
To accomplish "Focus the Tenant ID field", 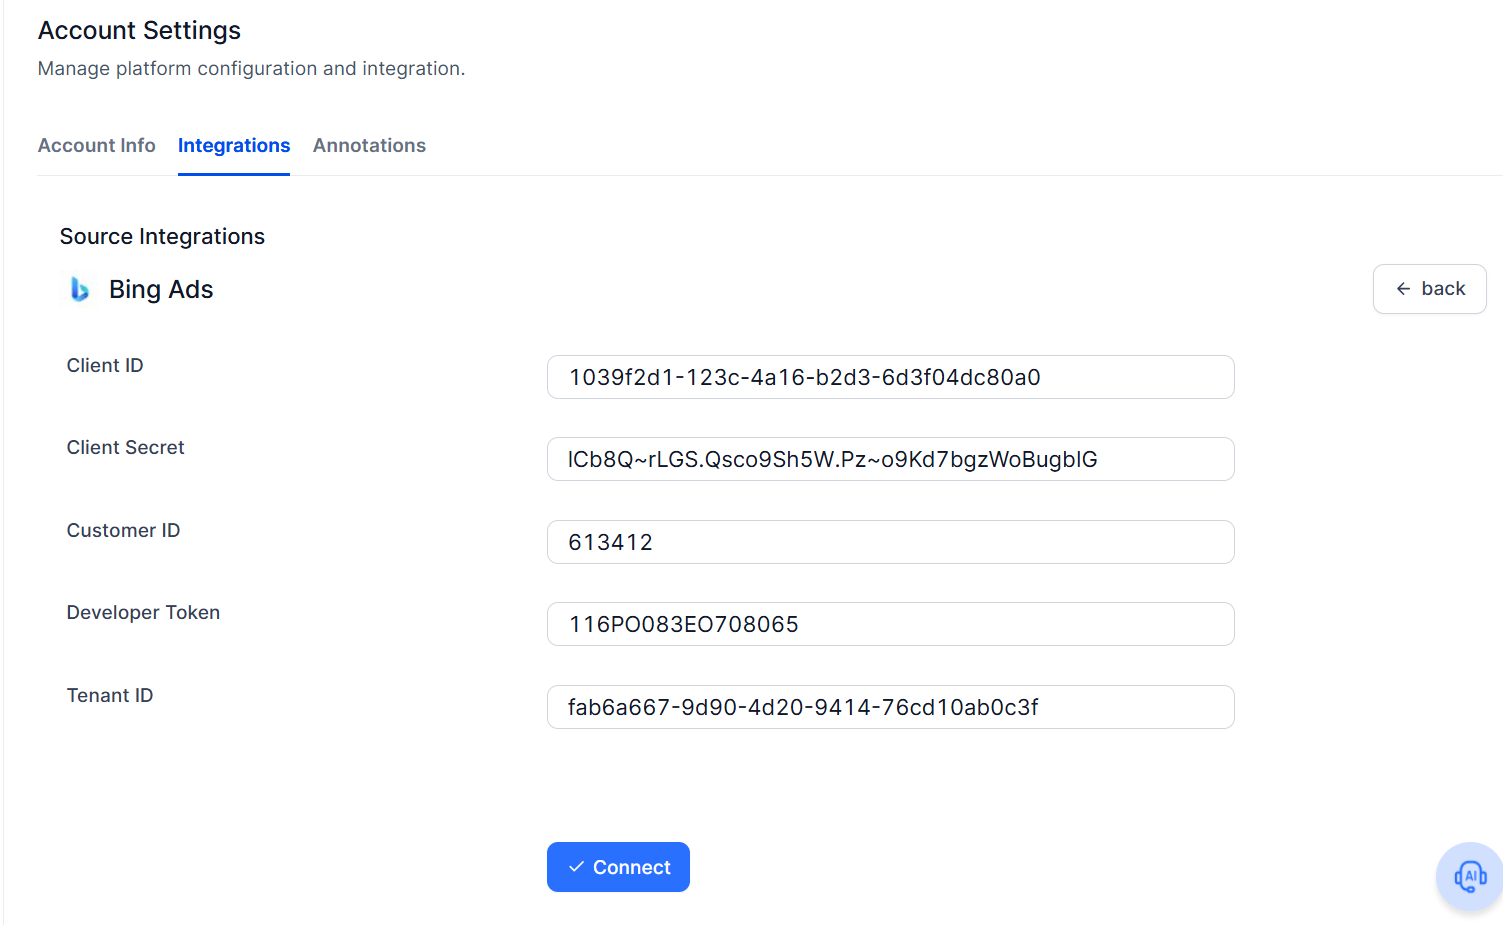I will 891,707.
